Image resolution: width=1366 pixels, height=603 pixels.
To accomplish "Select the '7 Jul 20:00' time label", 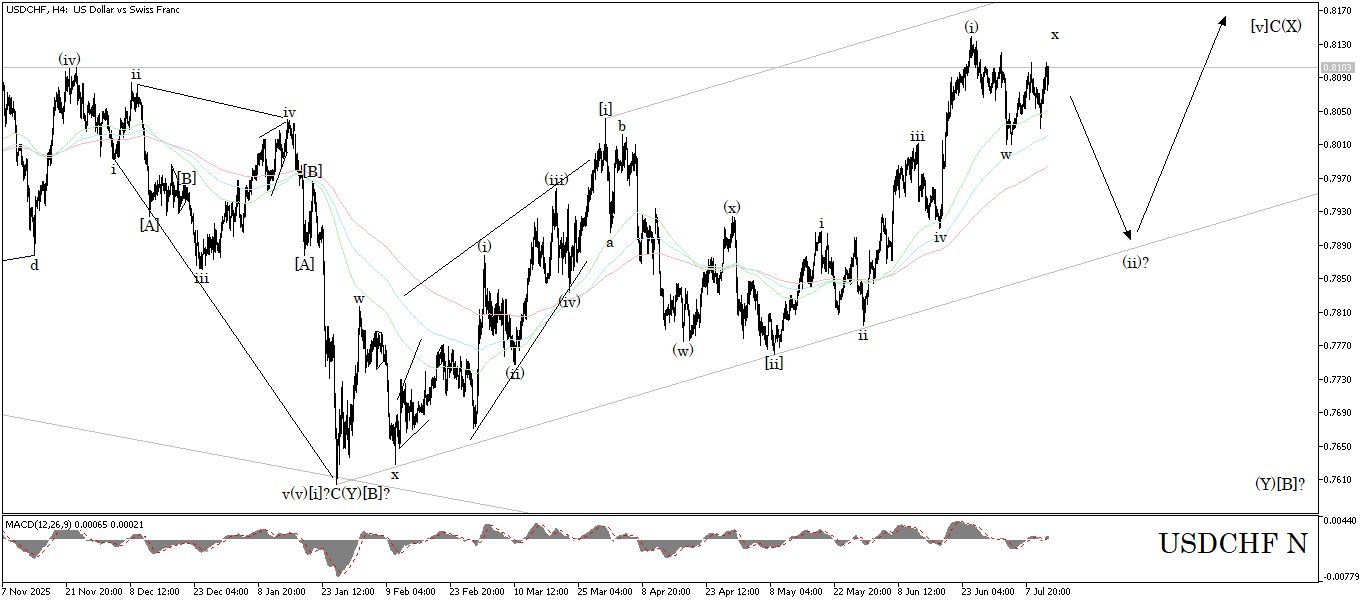I will [x=1047, y=591].
